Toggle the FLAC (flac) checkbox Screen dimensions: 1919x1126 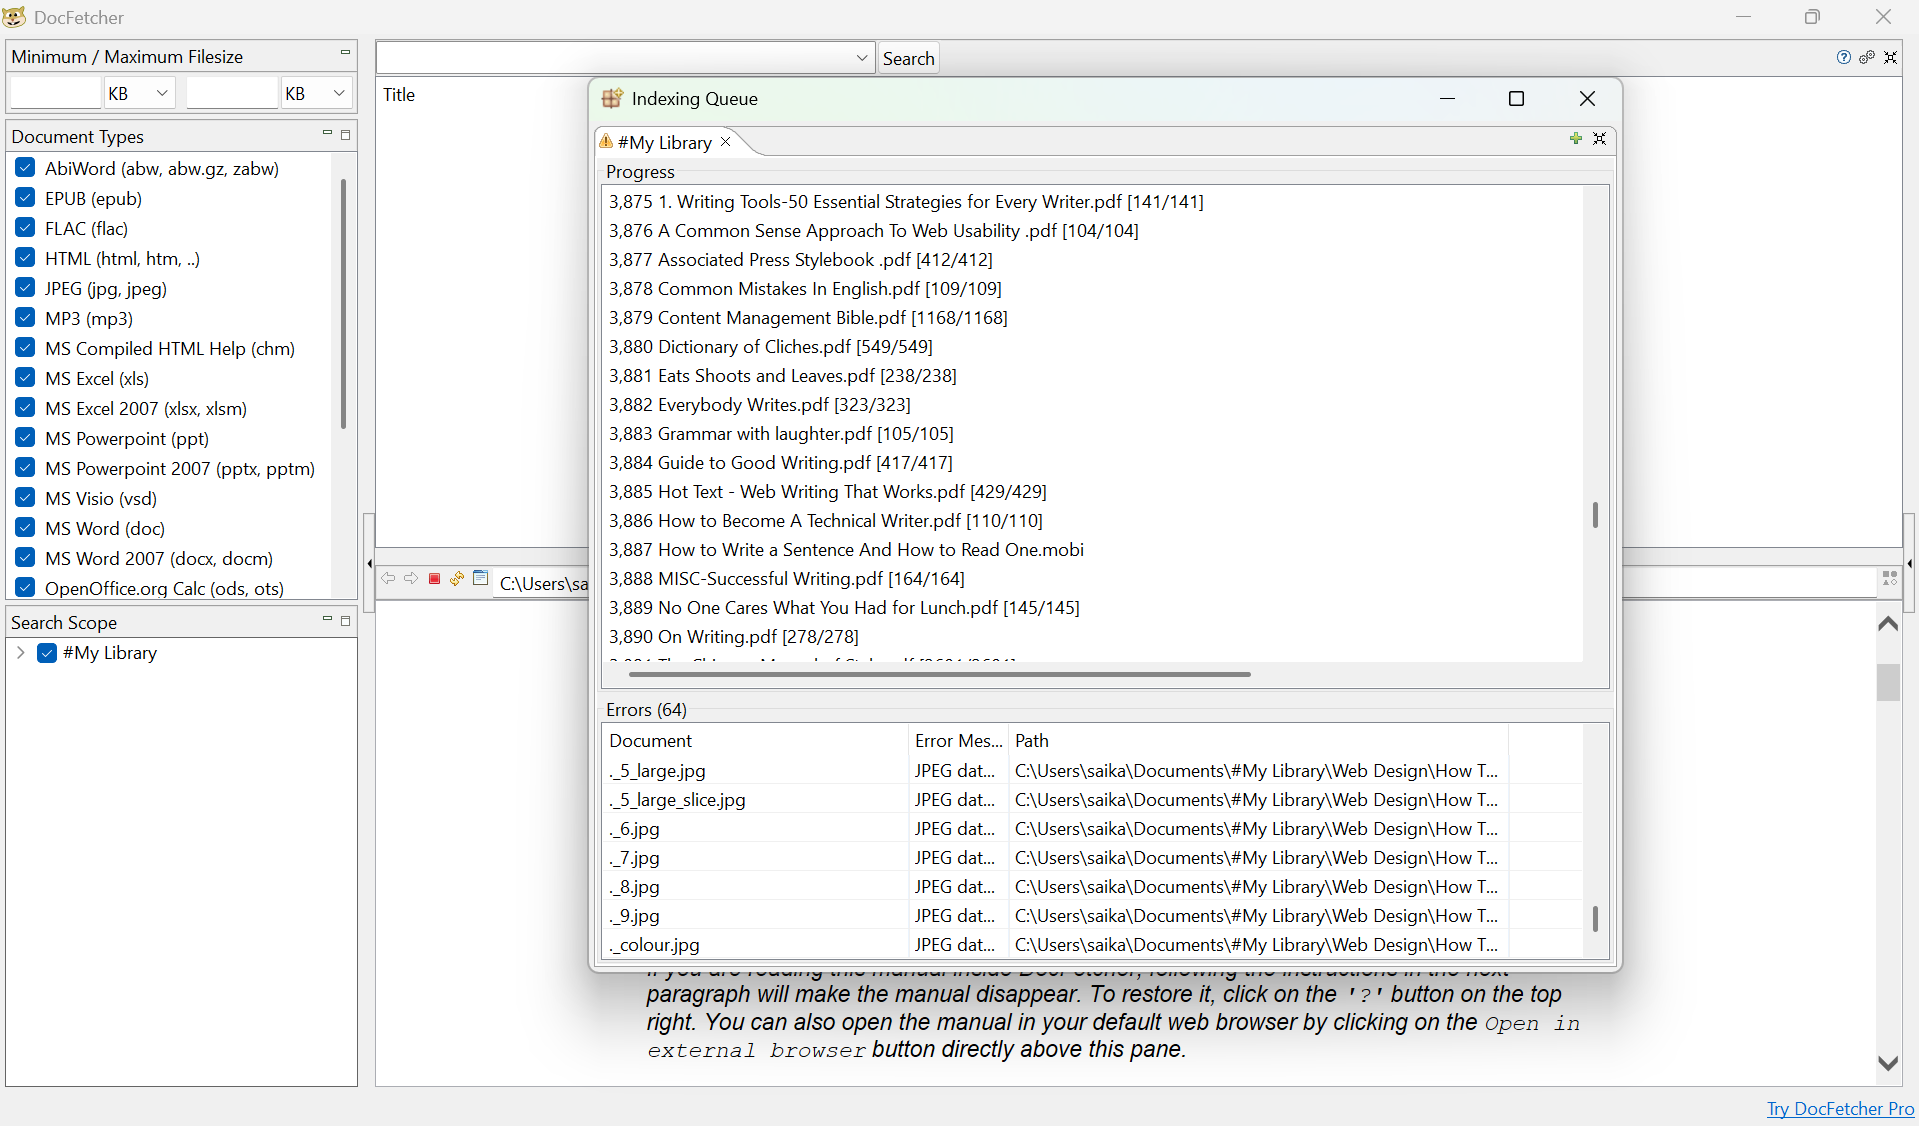(26, 228)
